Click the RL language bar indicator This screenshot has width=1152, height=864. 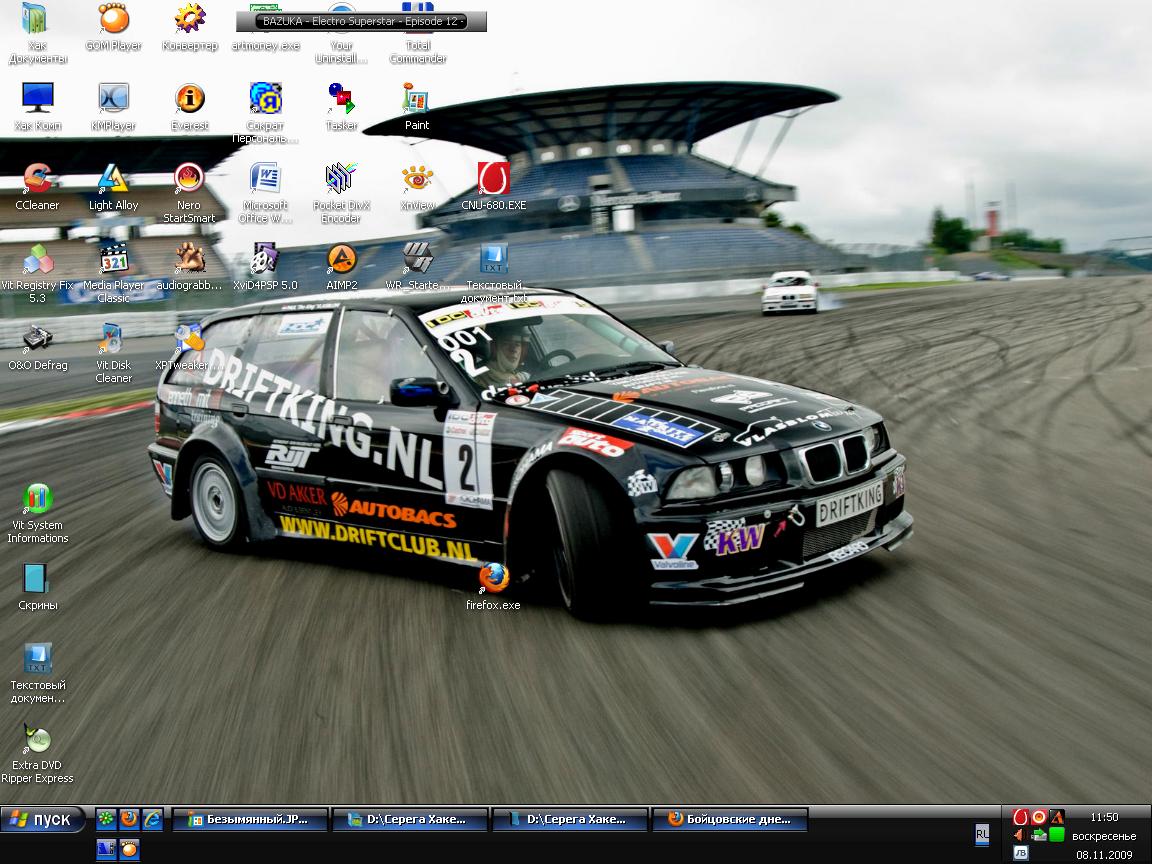point(982,834)
